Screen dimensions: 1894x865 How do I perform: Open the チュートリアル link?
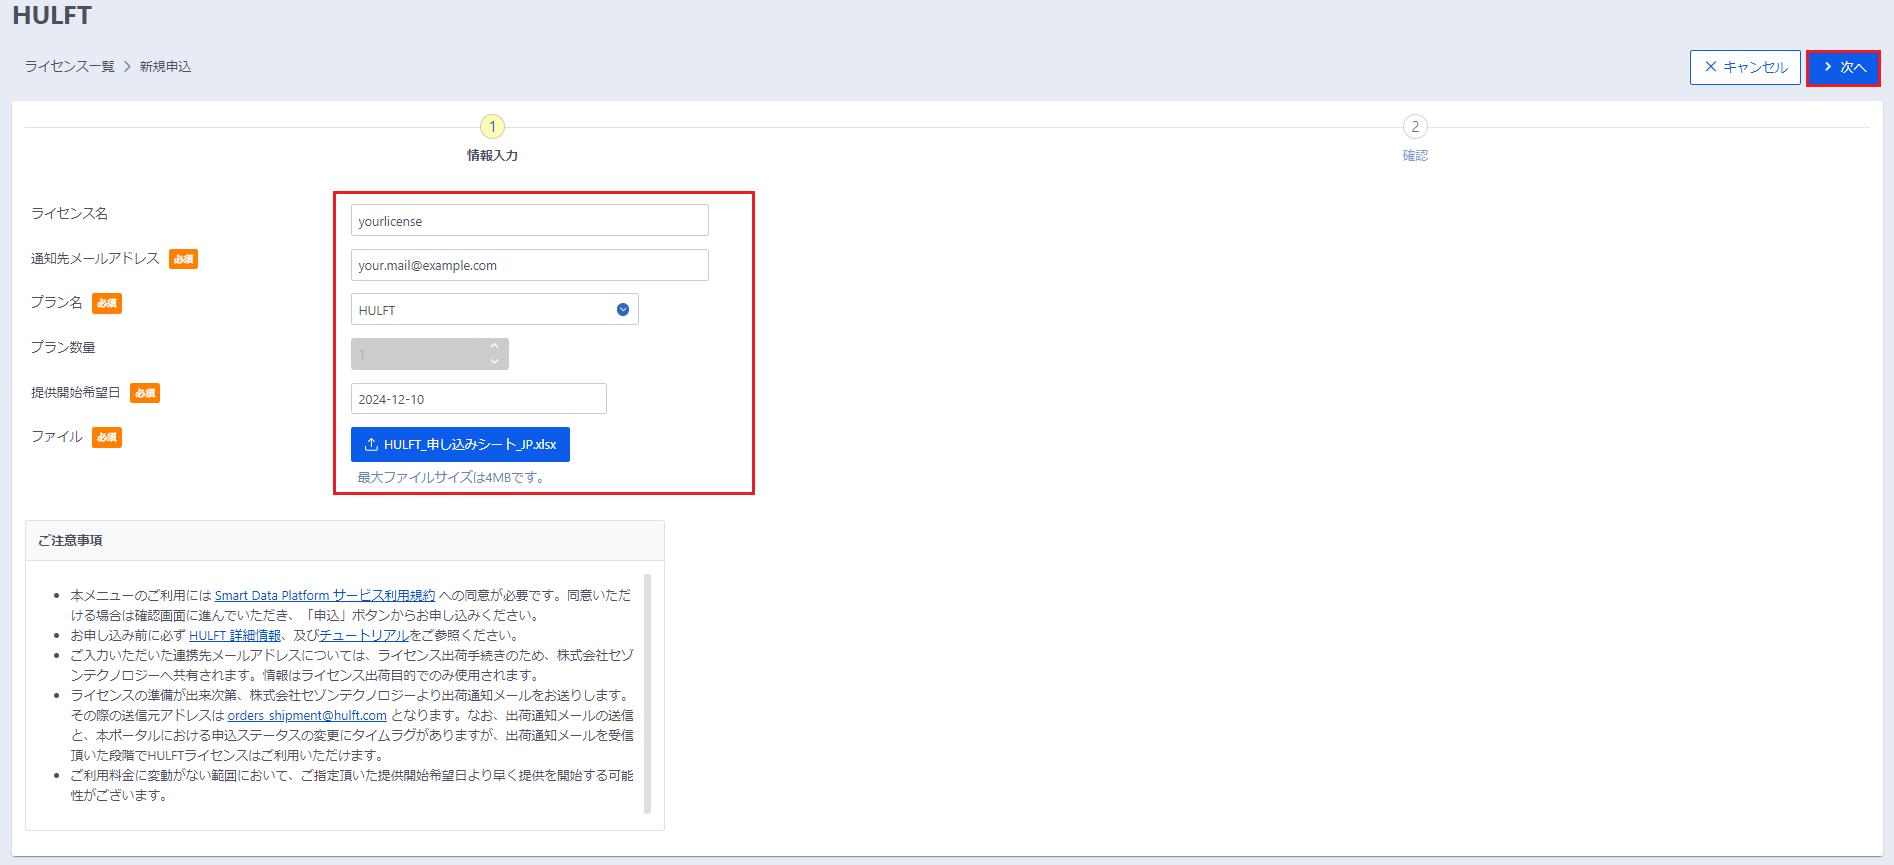coord(364,636)
